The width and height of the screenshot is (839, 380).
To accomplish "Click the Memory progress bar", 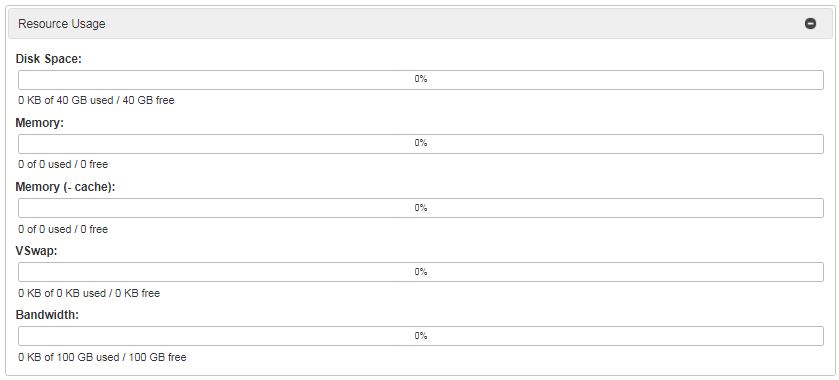I will 421,144.
